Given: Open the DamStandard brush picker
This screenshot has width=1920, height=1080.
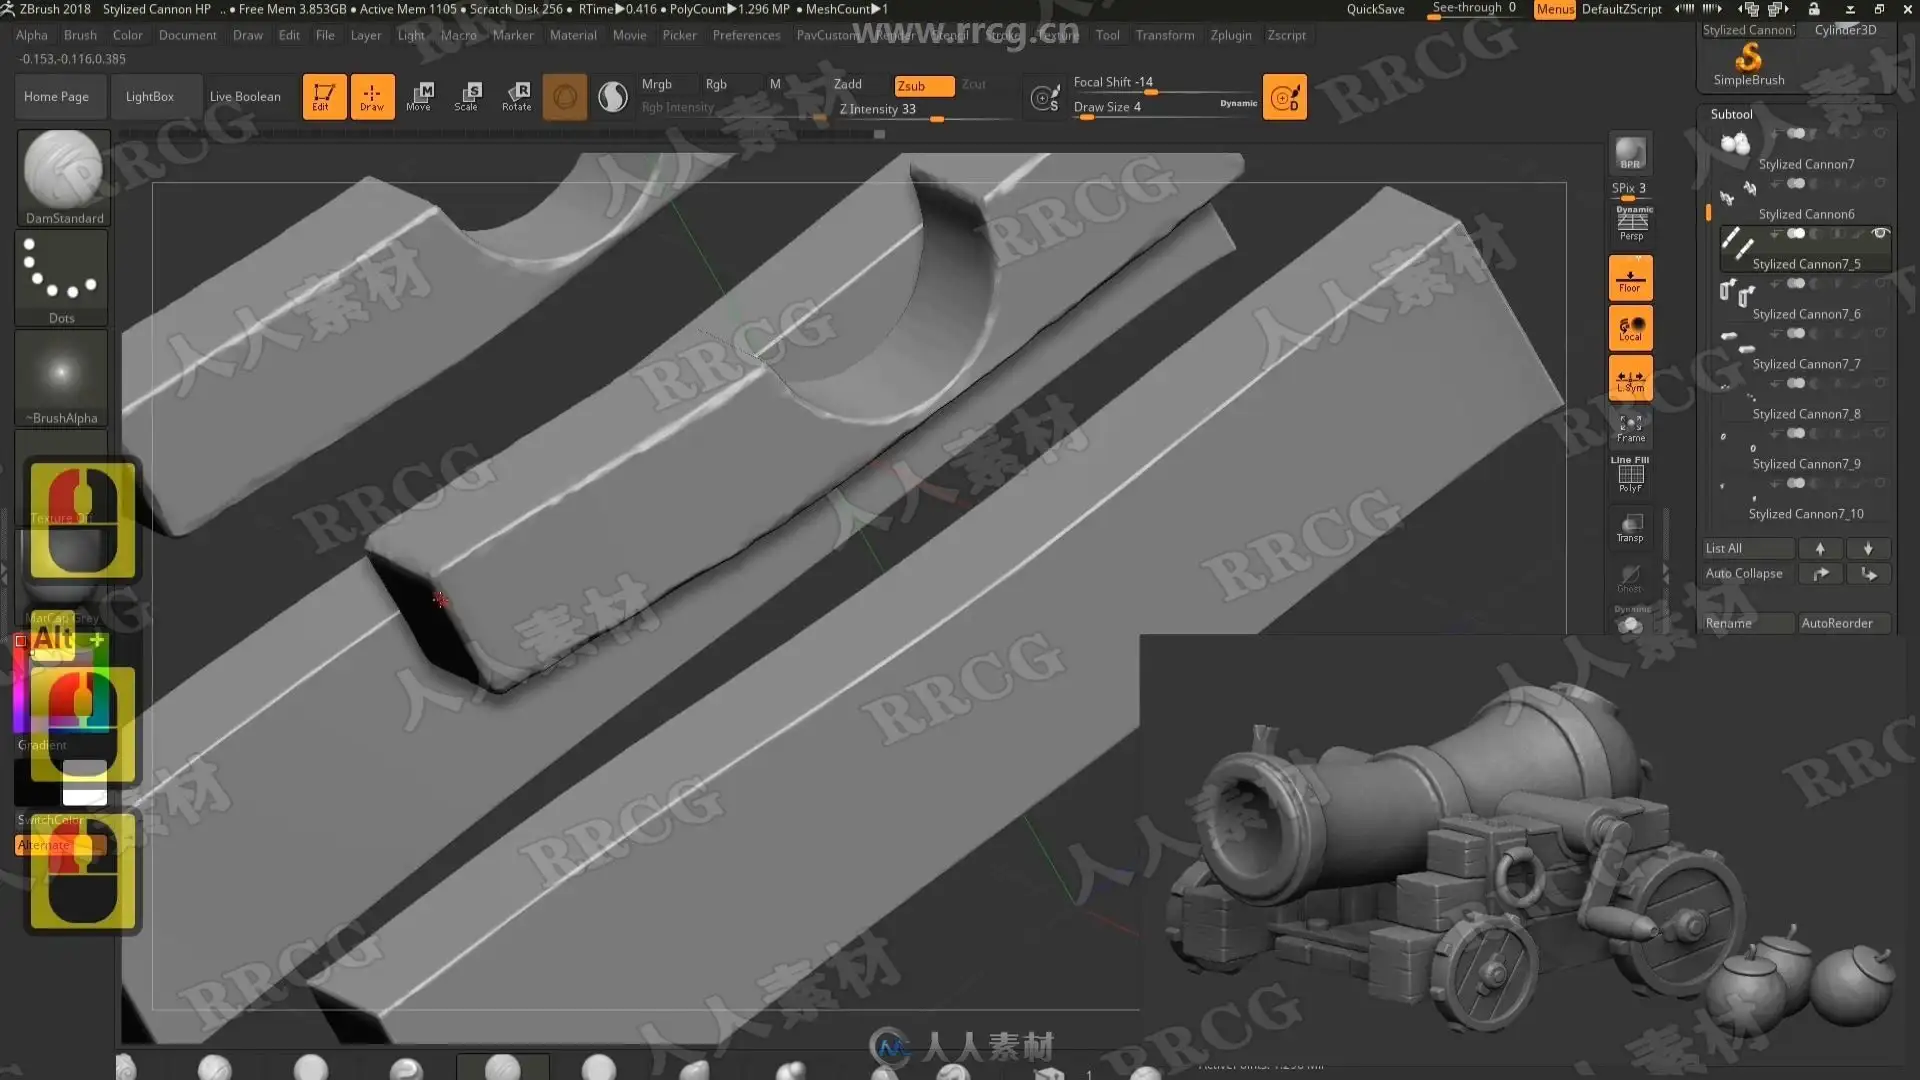Looking at the screenshot, I should tap(63, 178).
